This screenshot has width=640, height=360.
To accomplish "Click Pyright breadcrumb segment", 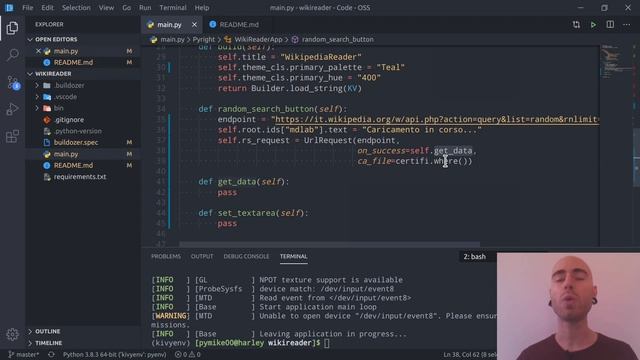I will (204, 40).
